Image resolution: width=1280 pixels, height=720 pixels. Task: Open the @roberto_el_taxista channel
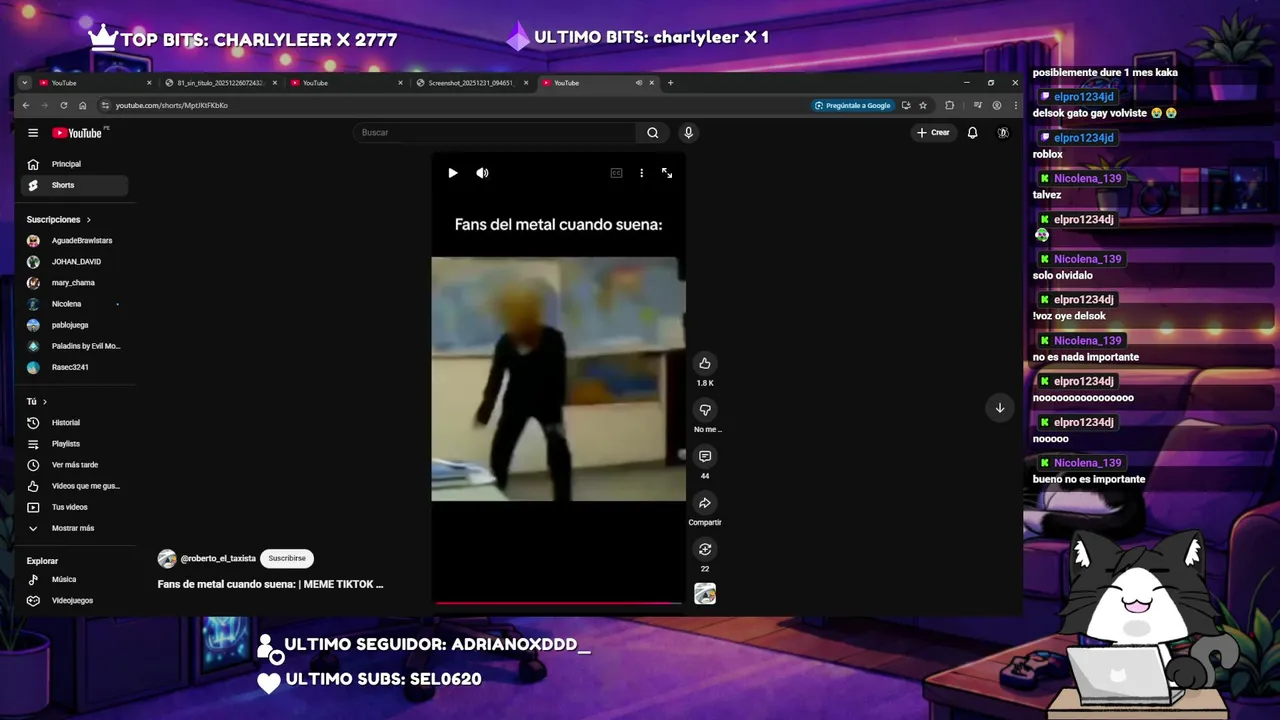(x=218, y=559)
